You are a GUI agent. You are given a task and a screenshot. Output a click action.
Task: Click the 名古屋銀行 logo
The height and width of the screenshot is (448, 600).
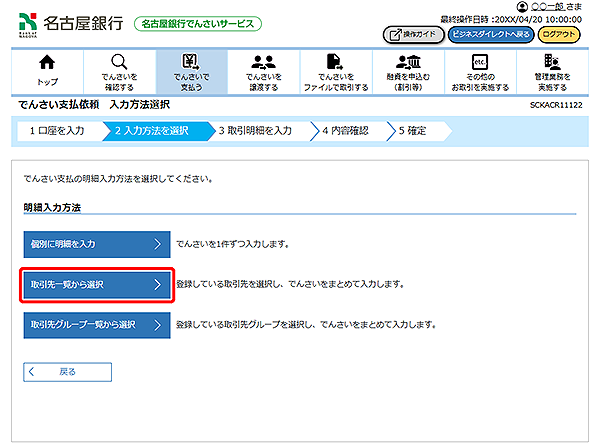pos(70,22)
